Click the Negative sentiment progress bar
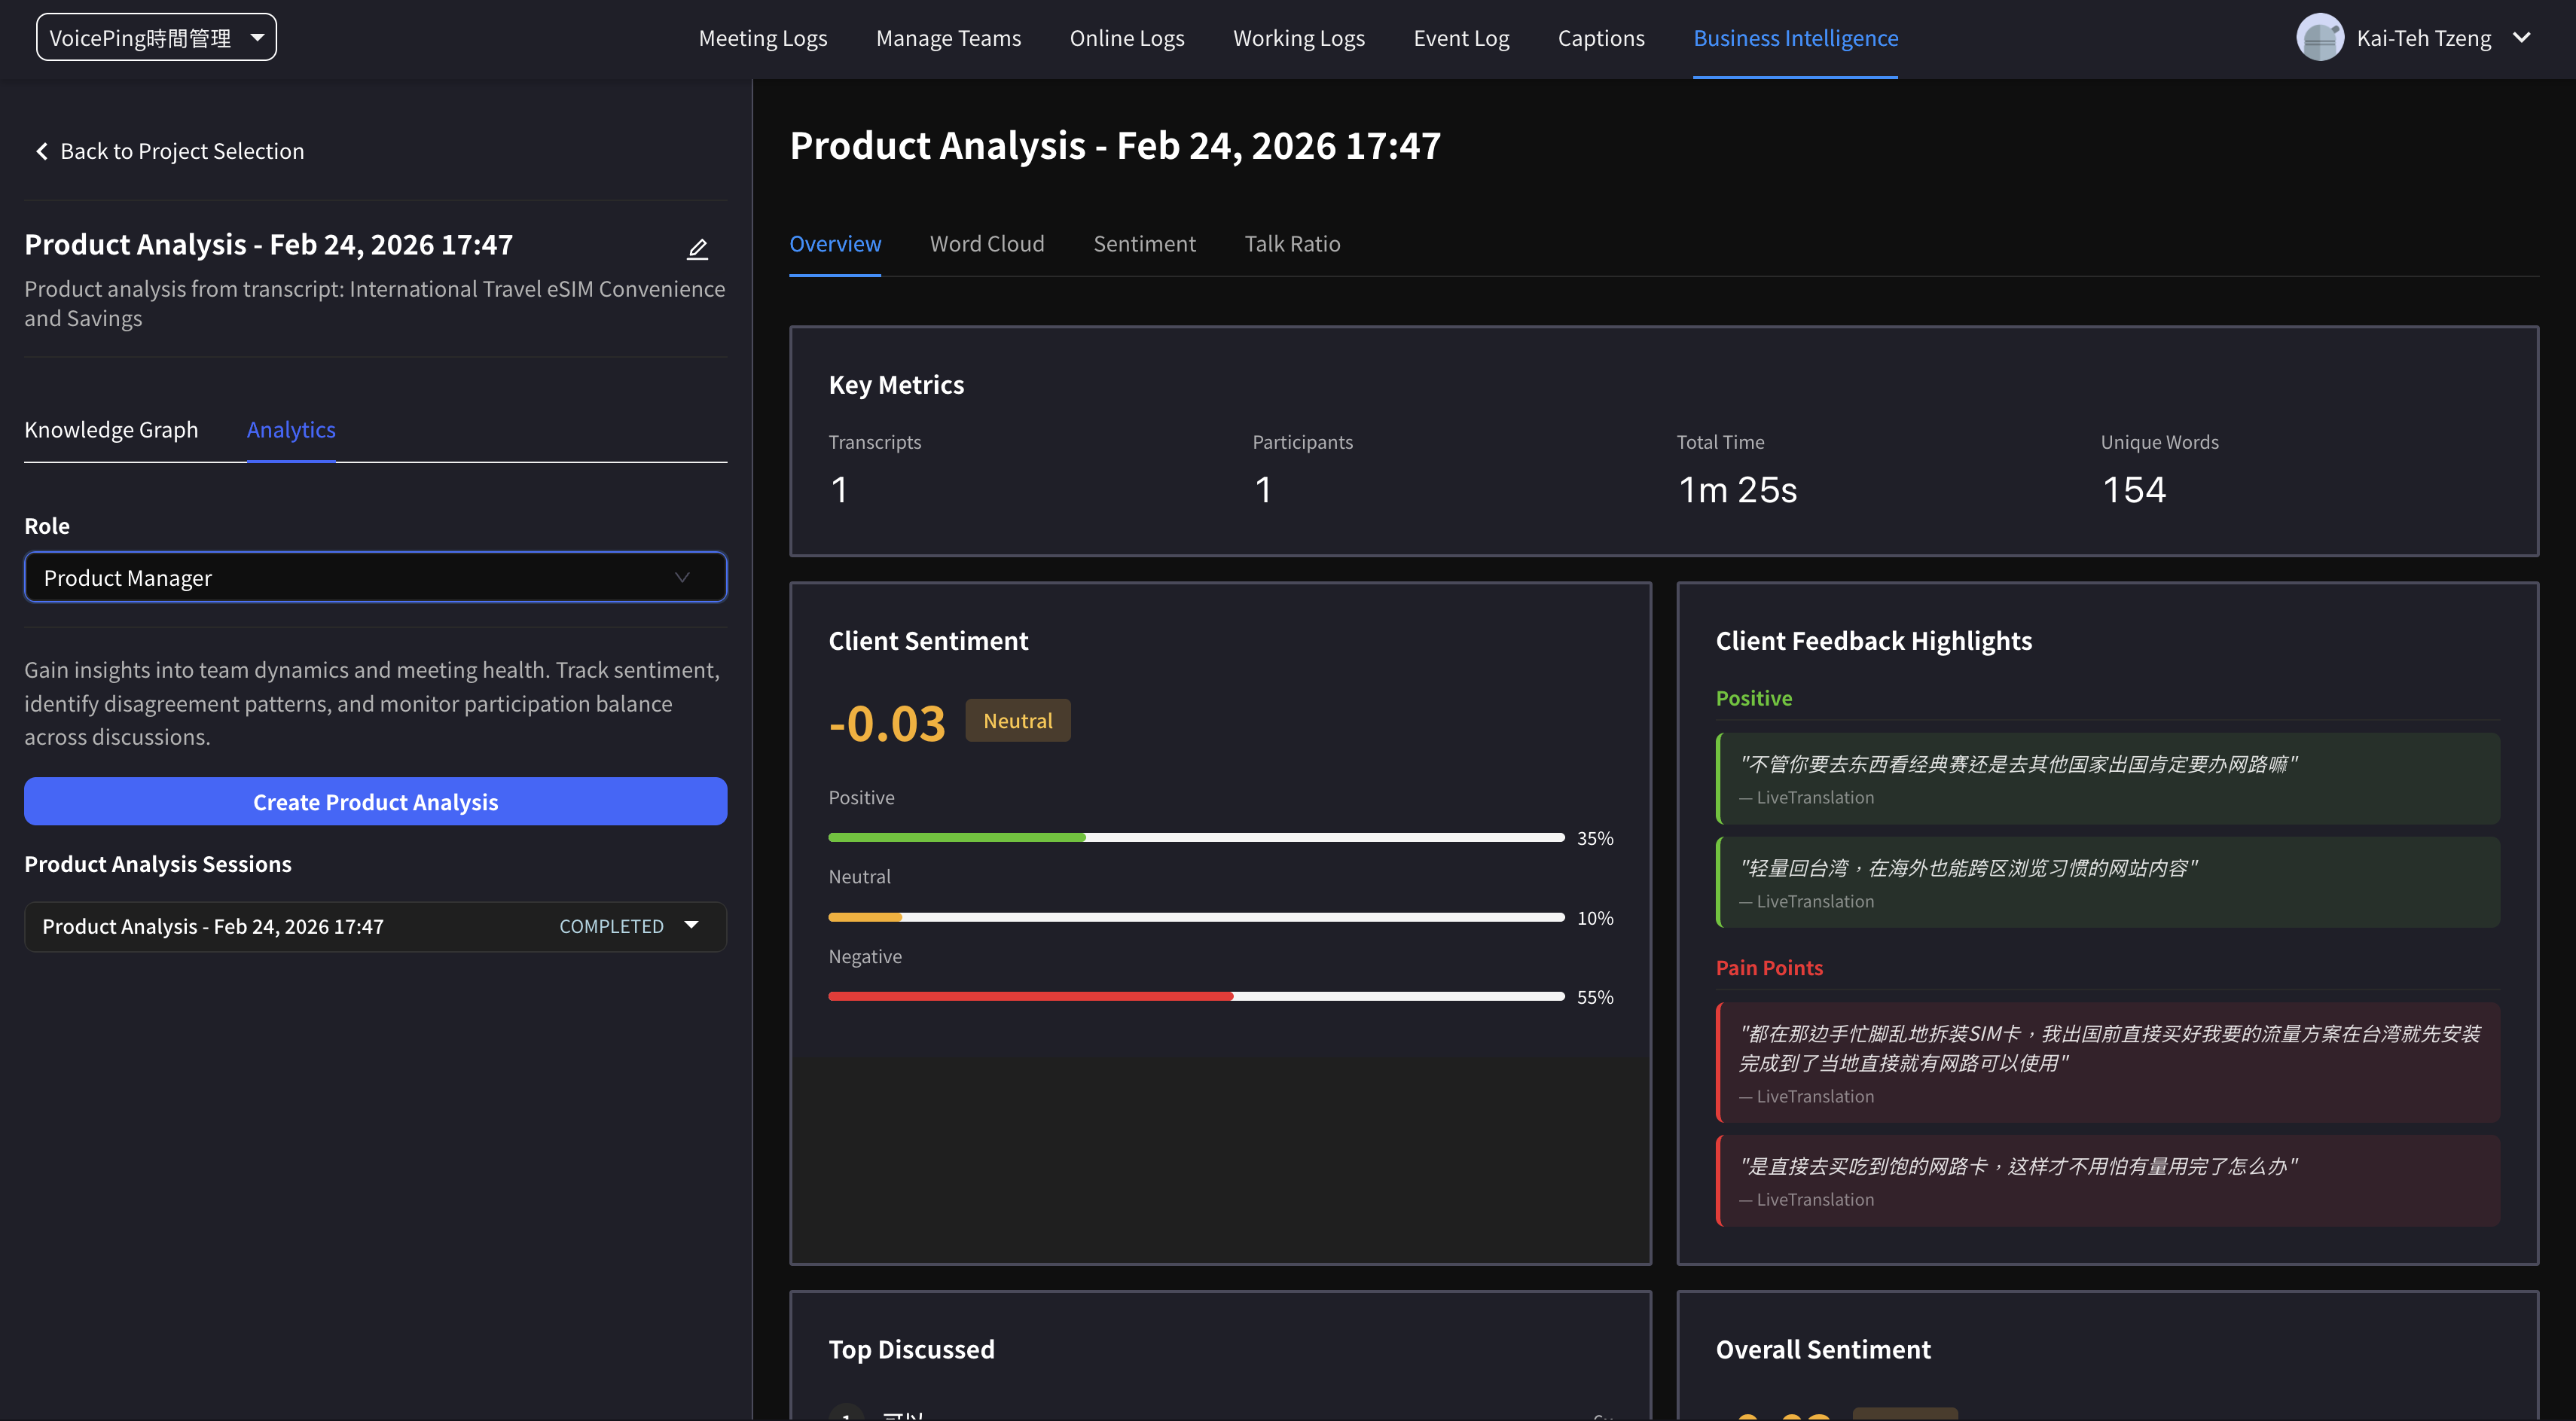This screenshot has width=2576, height=1421. click(x=1195, y=996)
